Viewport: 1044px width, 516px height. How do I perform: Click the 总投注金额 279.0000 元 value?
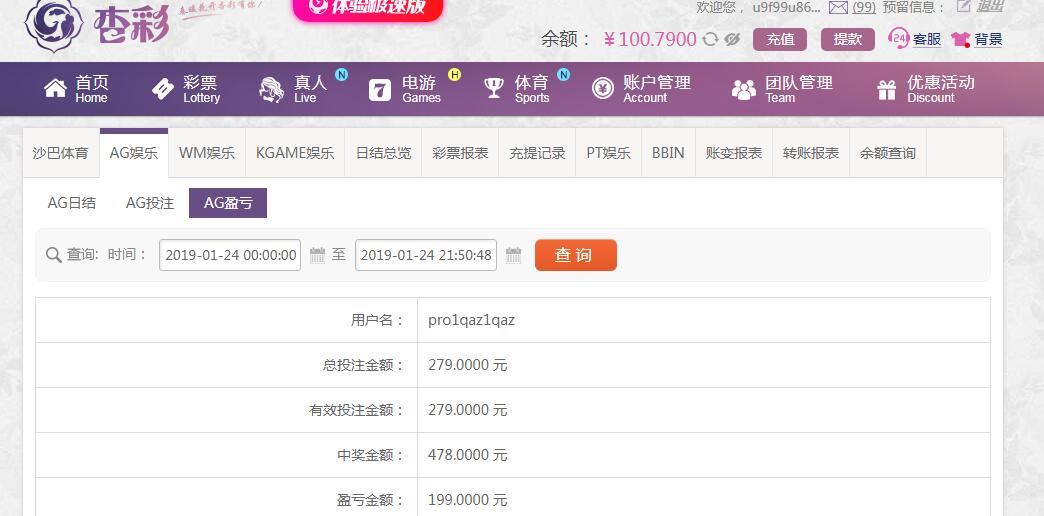click(467, 365)
